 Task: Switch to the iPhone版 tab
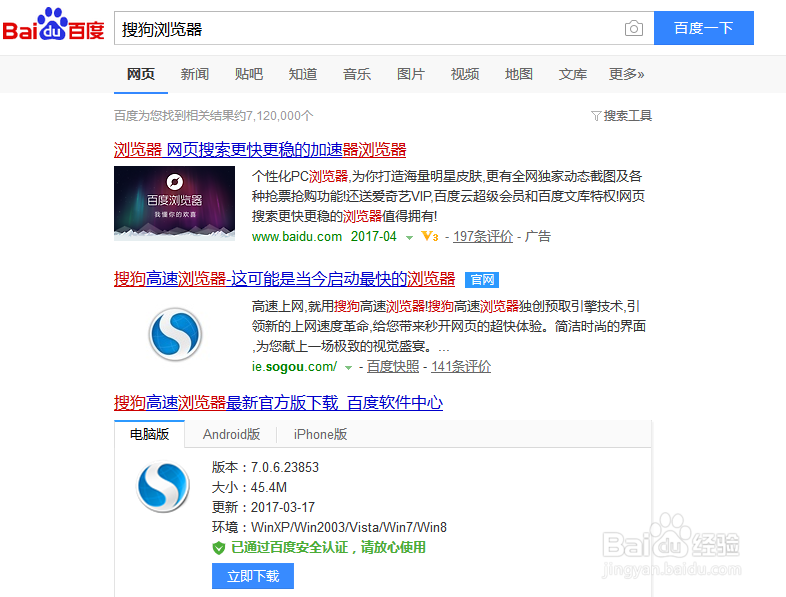(x=320, y=434)
